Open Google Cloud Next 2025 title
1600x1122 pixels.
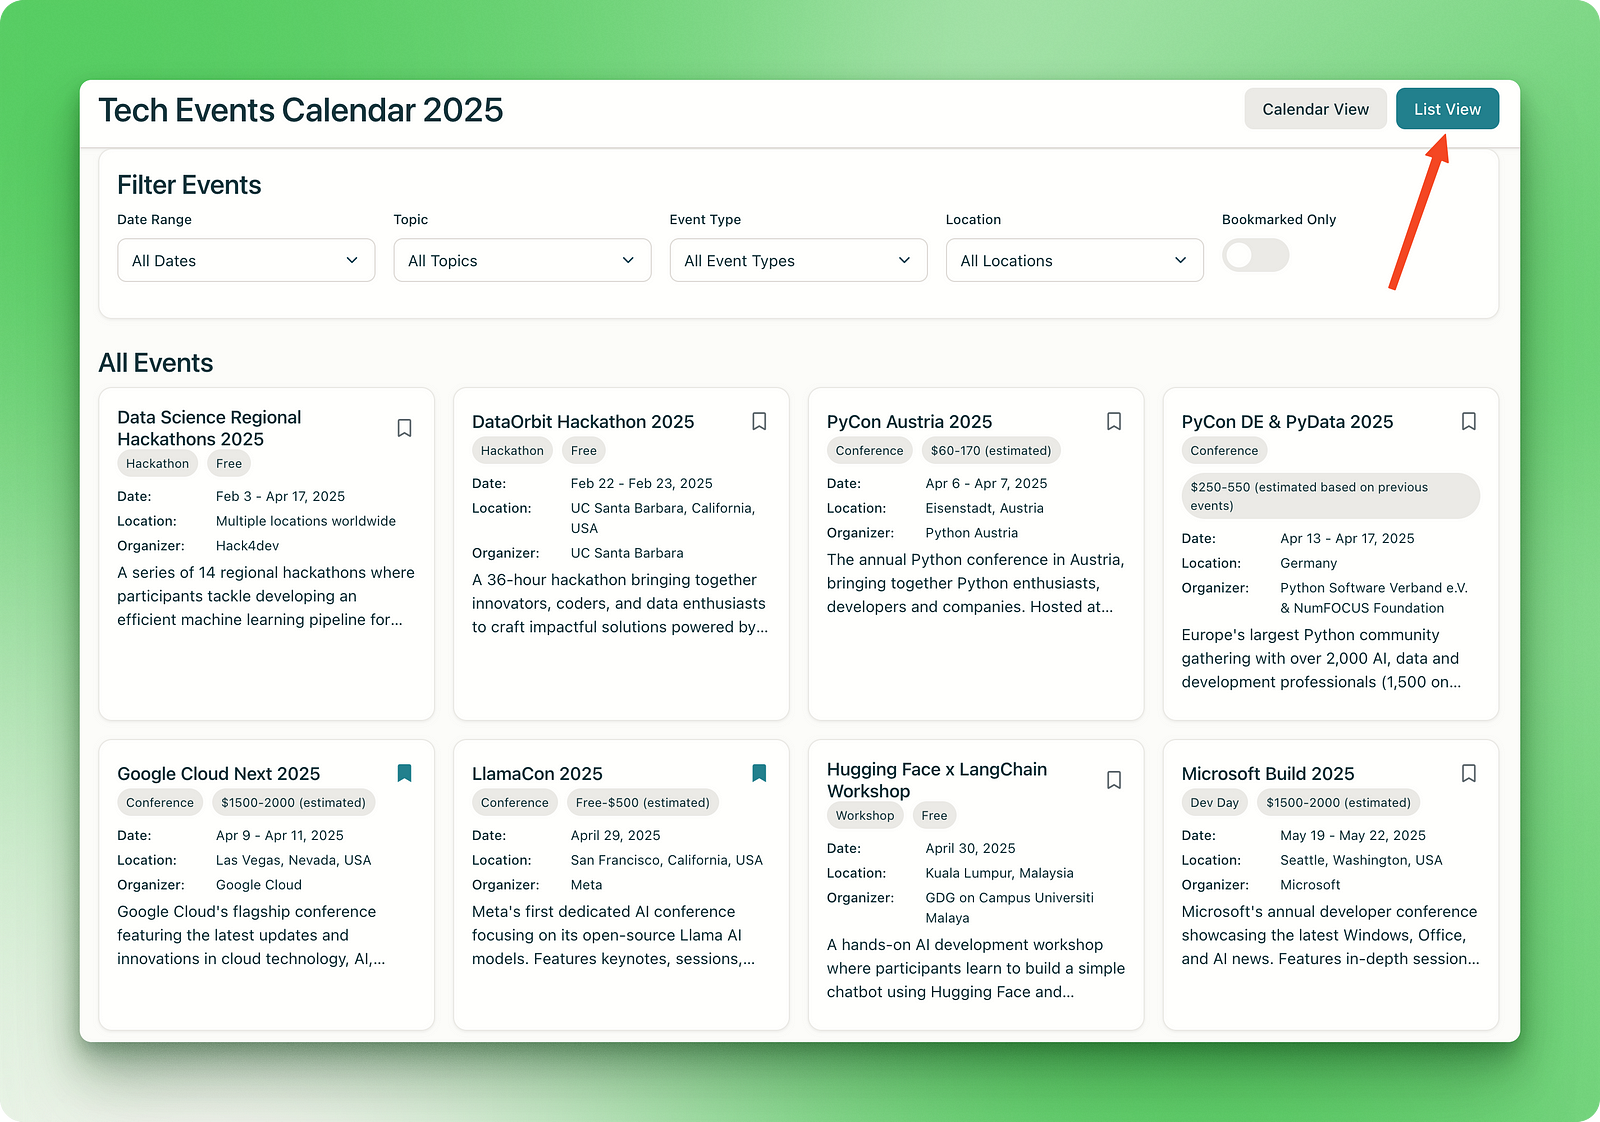pos(218,774)
